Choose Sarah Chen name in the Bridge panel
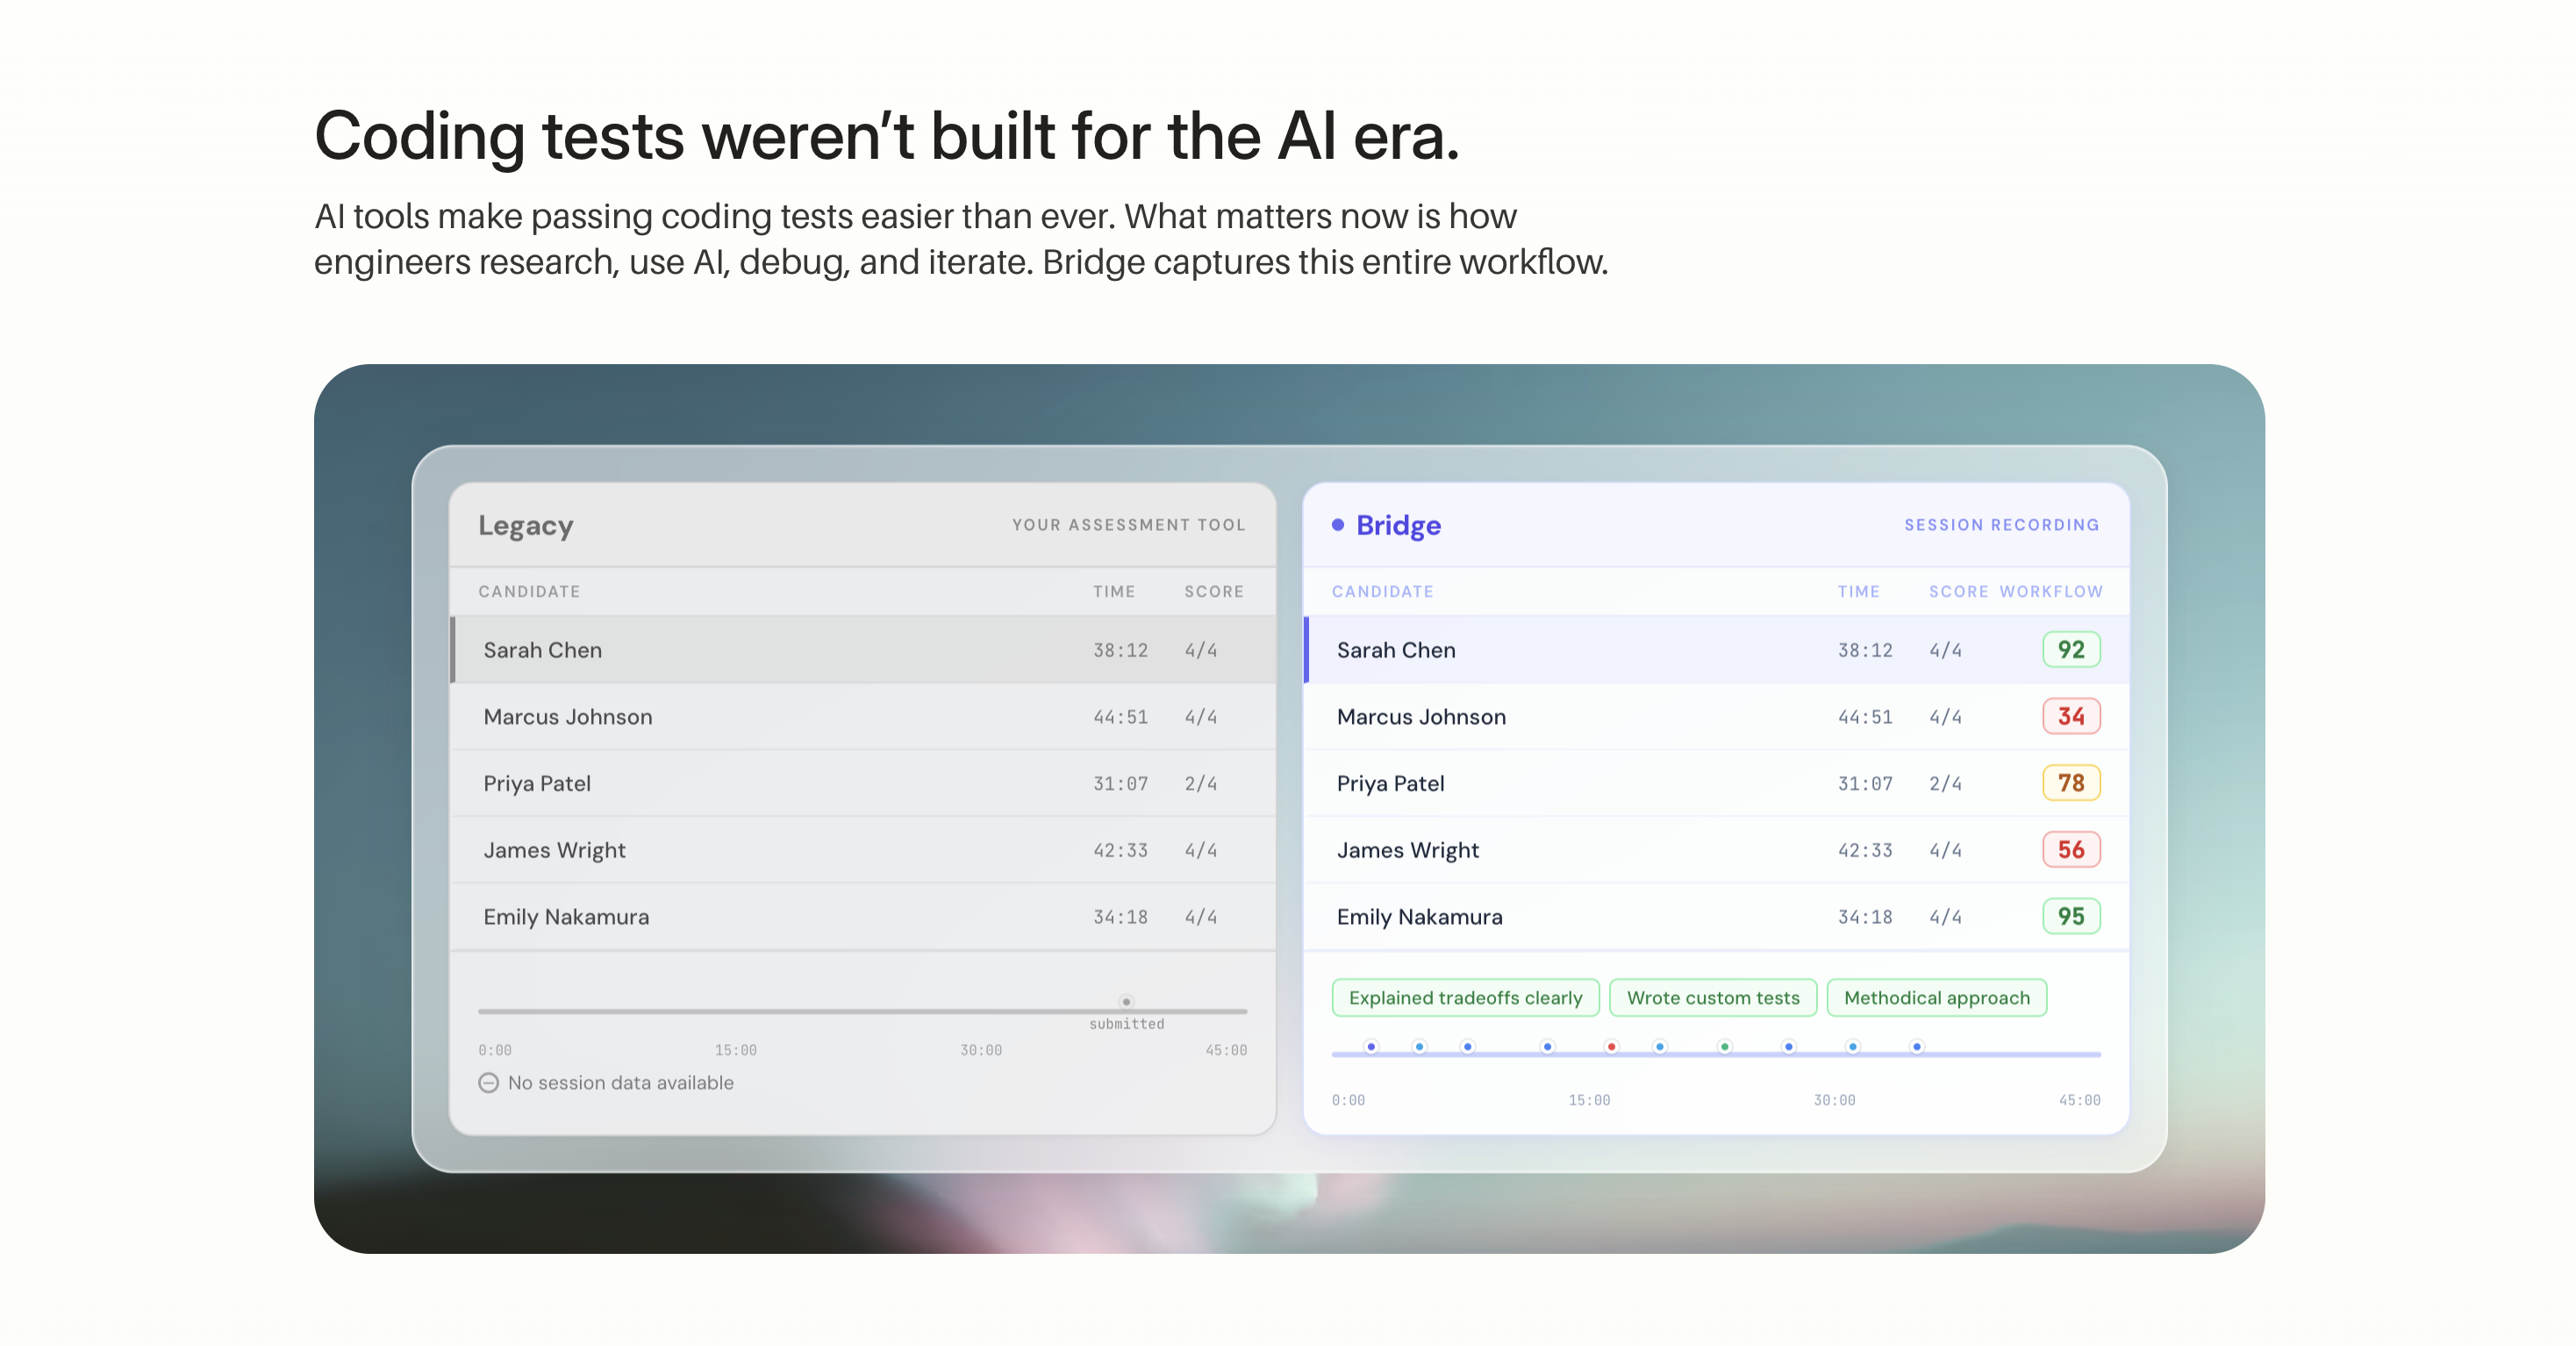The height and width of the screenshot is (1346, 2576). (1396, 650)
